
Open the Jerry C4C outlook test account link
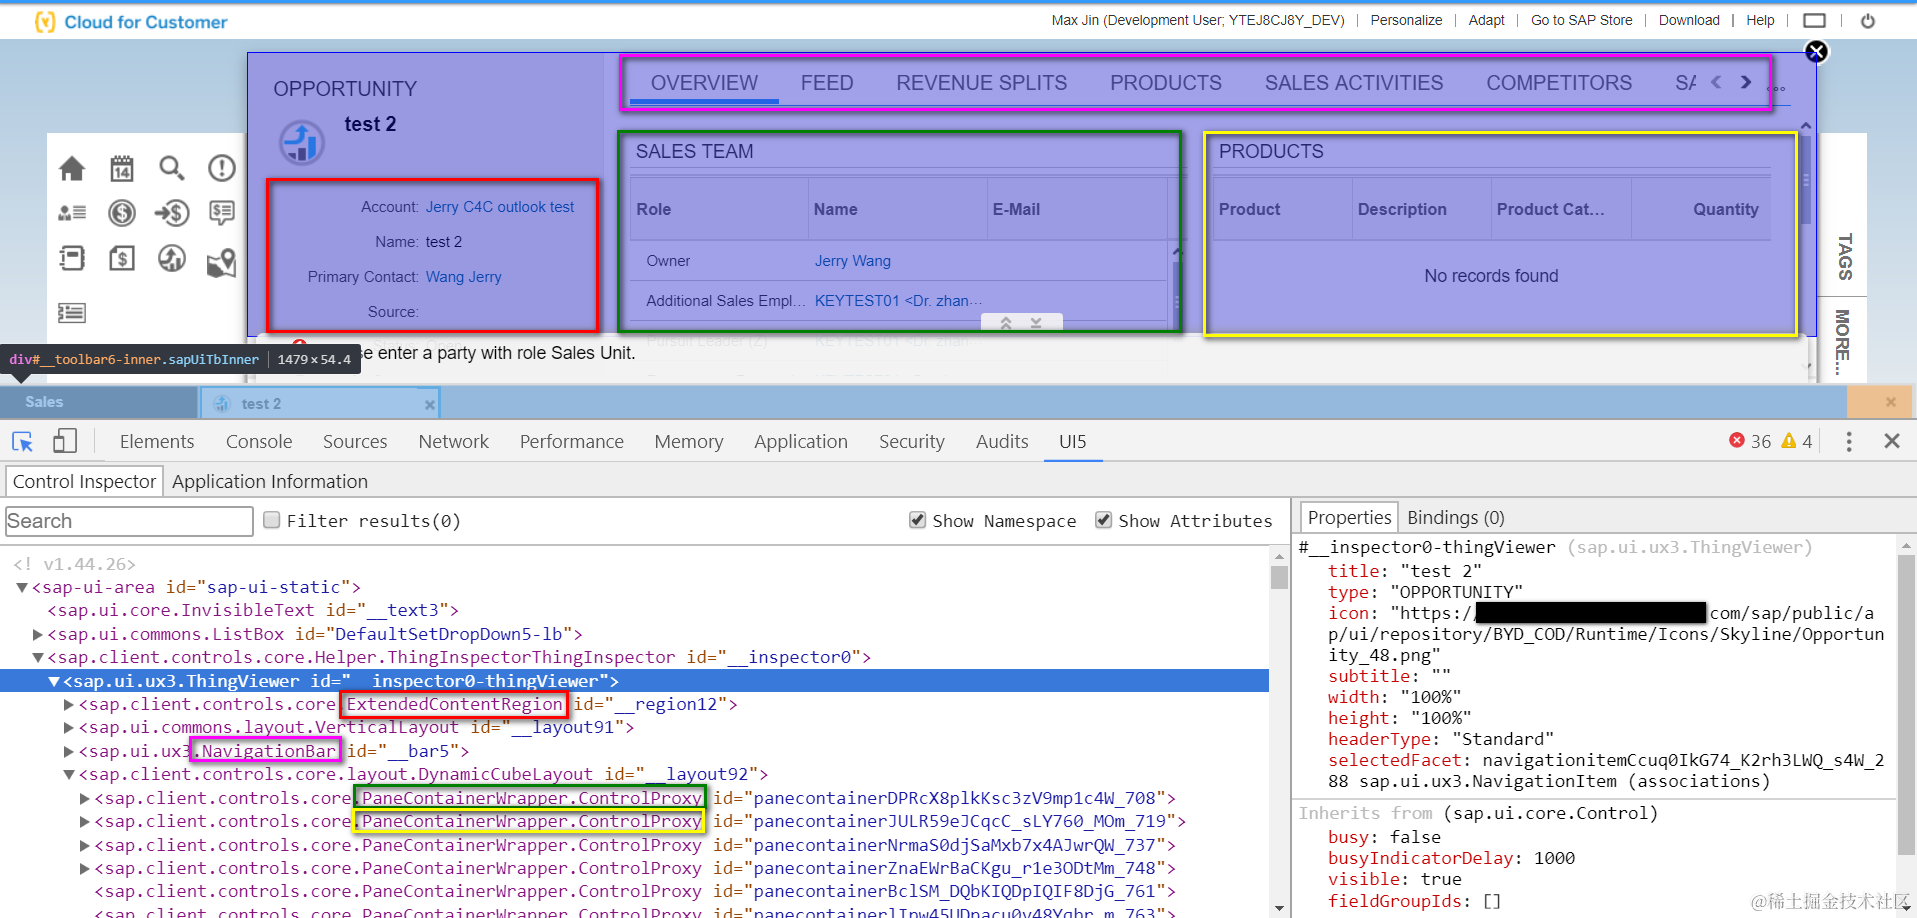coord(500,207)
